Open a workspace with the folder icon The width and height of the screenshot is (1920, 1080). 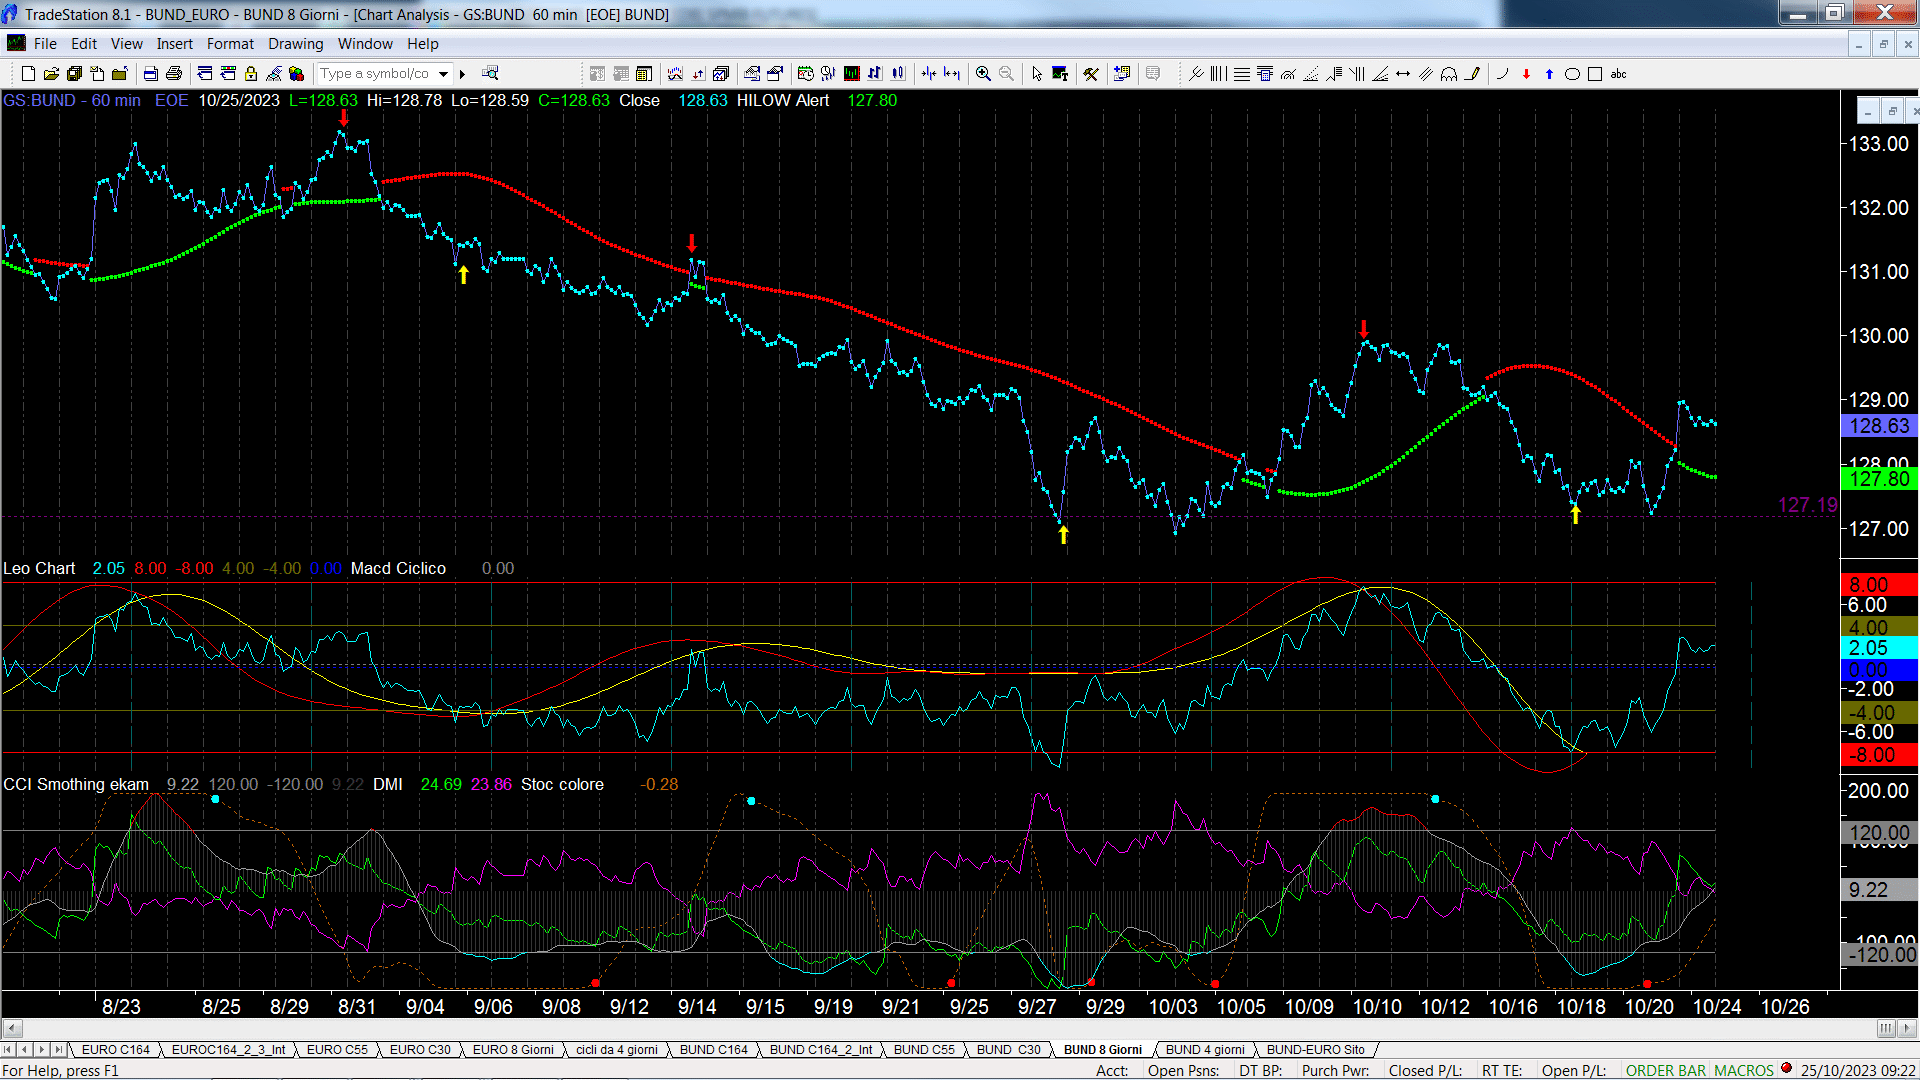point(51,74)
